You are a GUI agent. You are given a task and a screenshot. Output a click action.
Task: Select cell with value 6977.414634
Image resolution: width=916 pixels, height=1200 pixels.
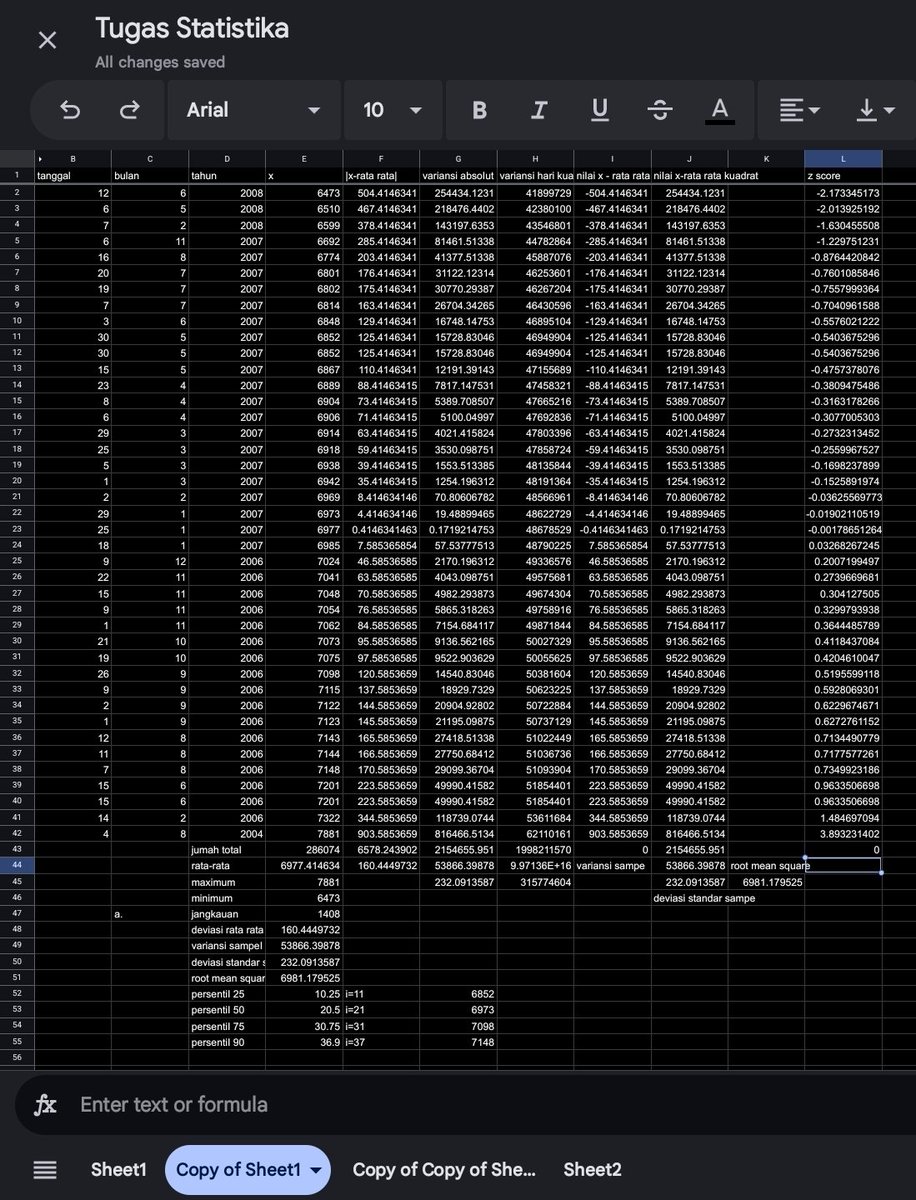click(304, 866)
